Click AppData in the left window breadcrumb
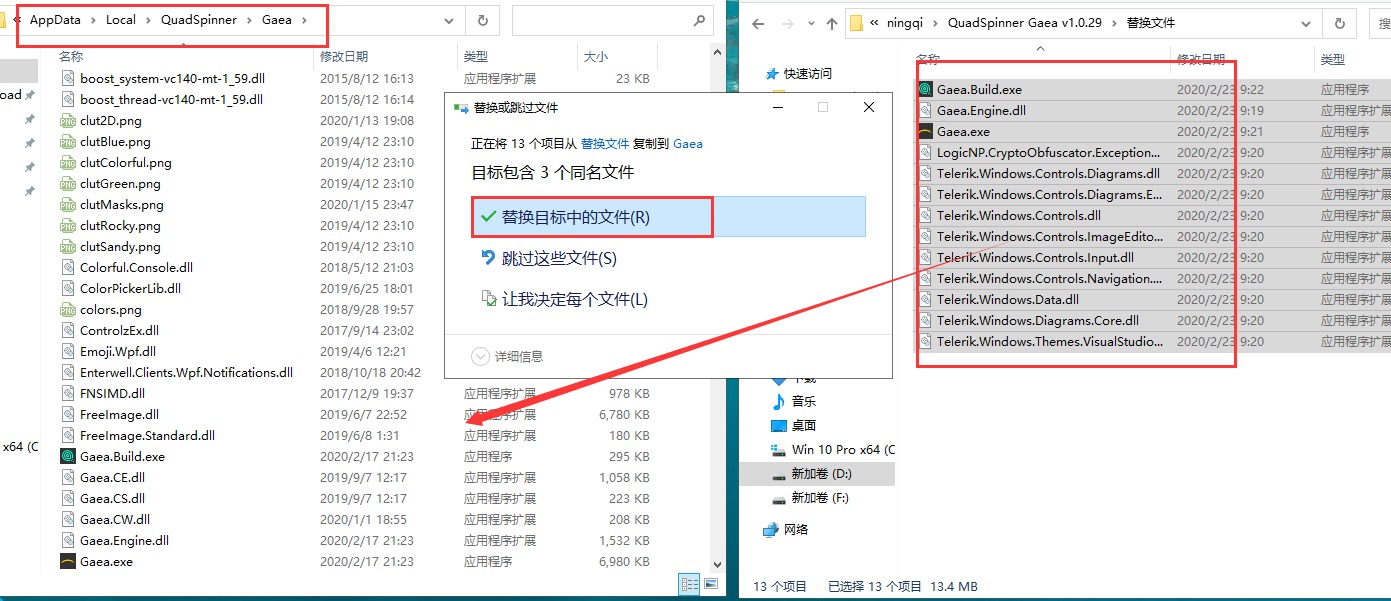Screen dimensions: 1391x601 tap(56, 19)
